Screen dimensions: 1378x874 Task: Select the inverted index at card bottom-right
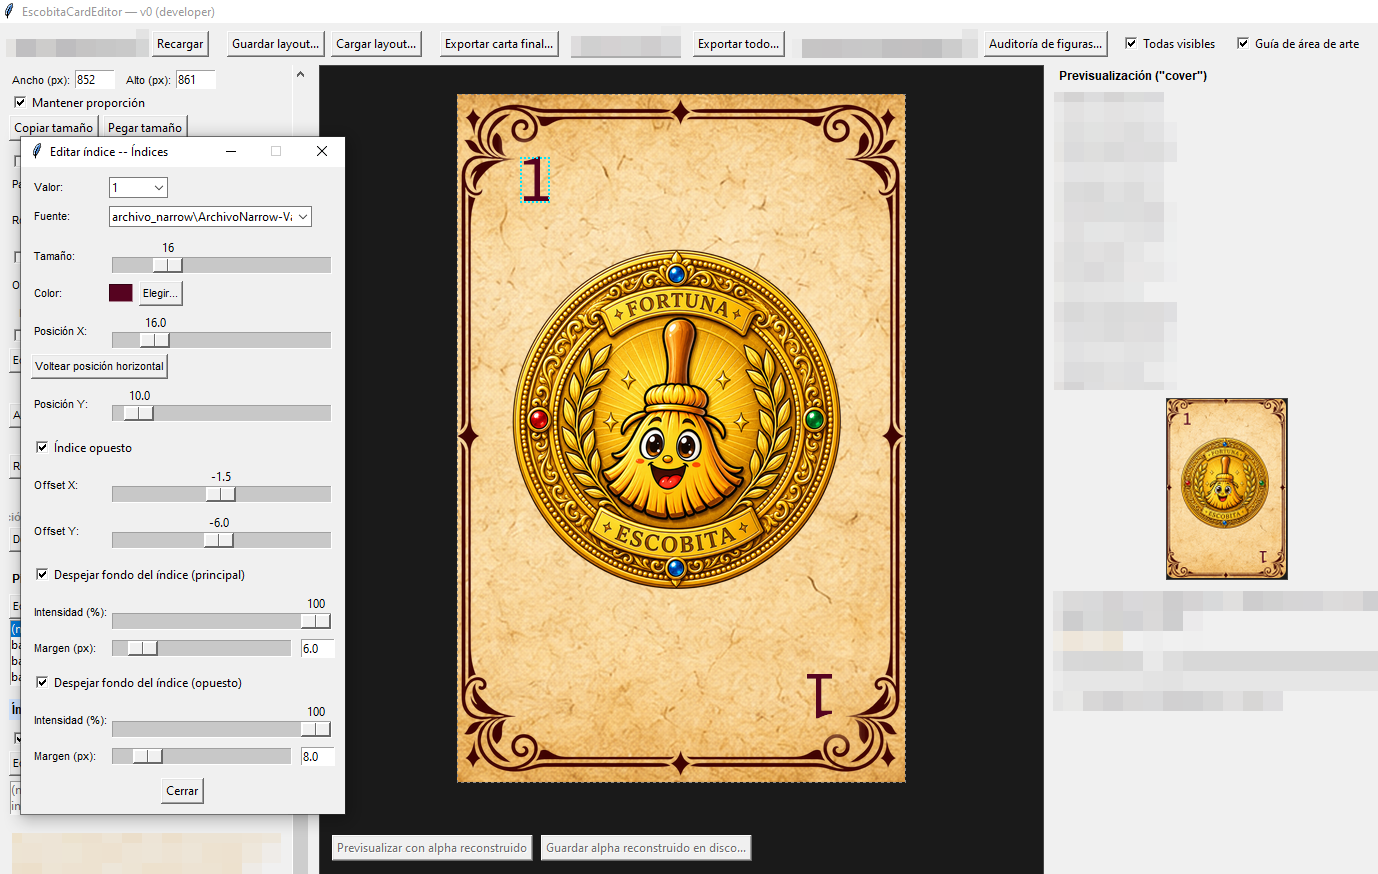(820, 696)
